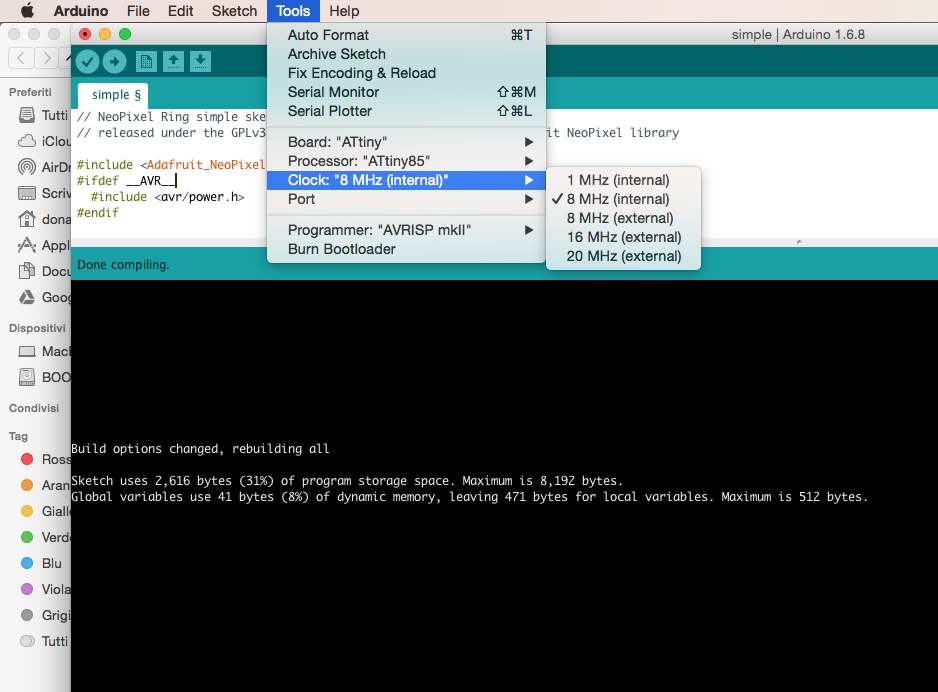Click the 'Build options changed, rebuilding all' console line

200,449
